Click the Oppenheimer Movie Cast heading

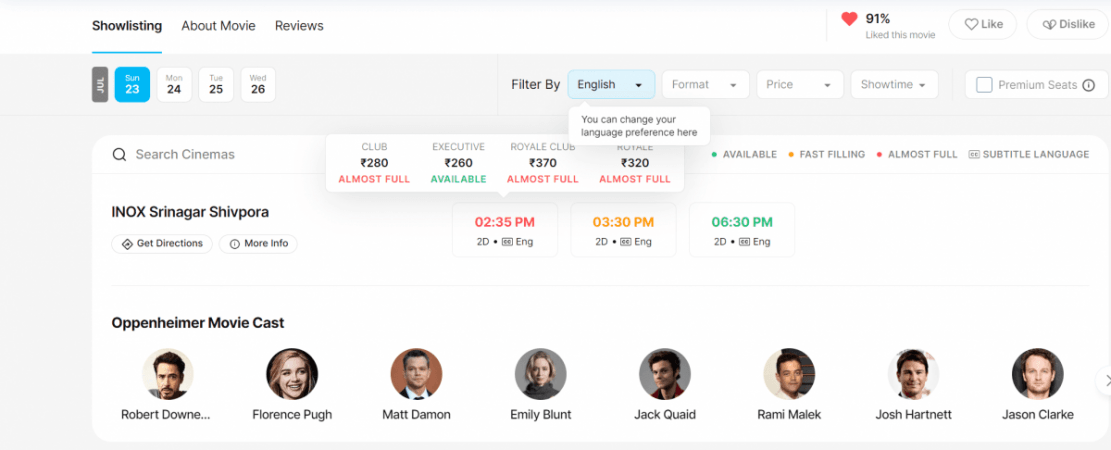(198, 323)
